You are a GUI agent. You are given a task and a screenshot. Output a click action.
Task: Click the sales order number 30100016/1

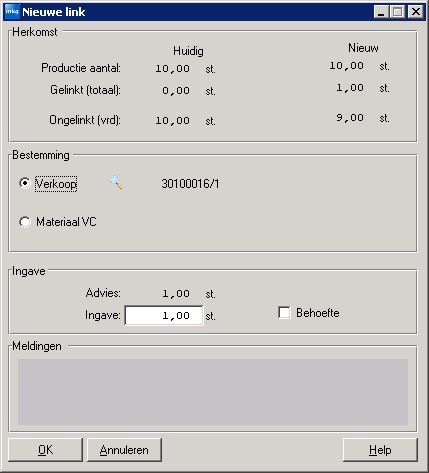click(x=190, y=184)
